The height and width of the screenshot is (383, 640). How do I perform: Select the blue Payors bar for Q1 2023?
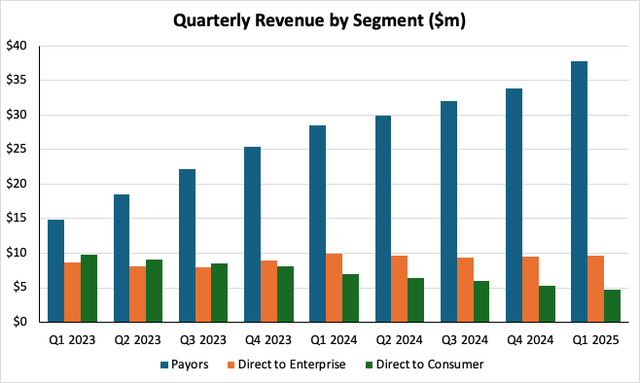click(56, 271)
